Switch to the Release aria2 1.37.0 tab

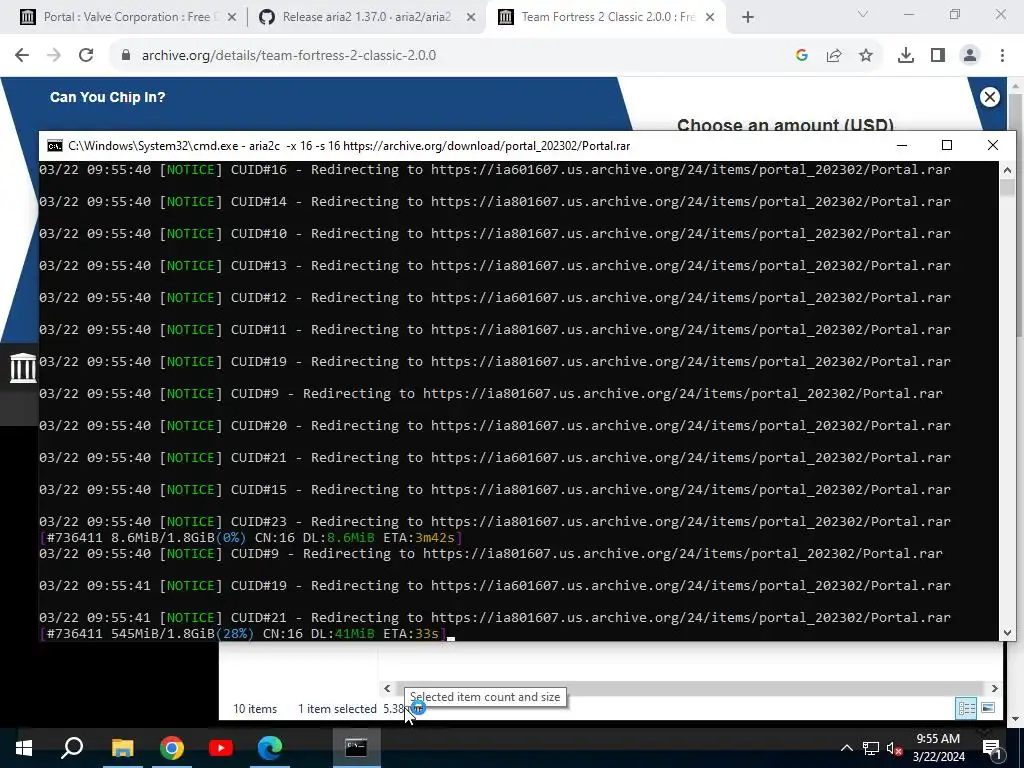click(366, 17)
